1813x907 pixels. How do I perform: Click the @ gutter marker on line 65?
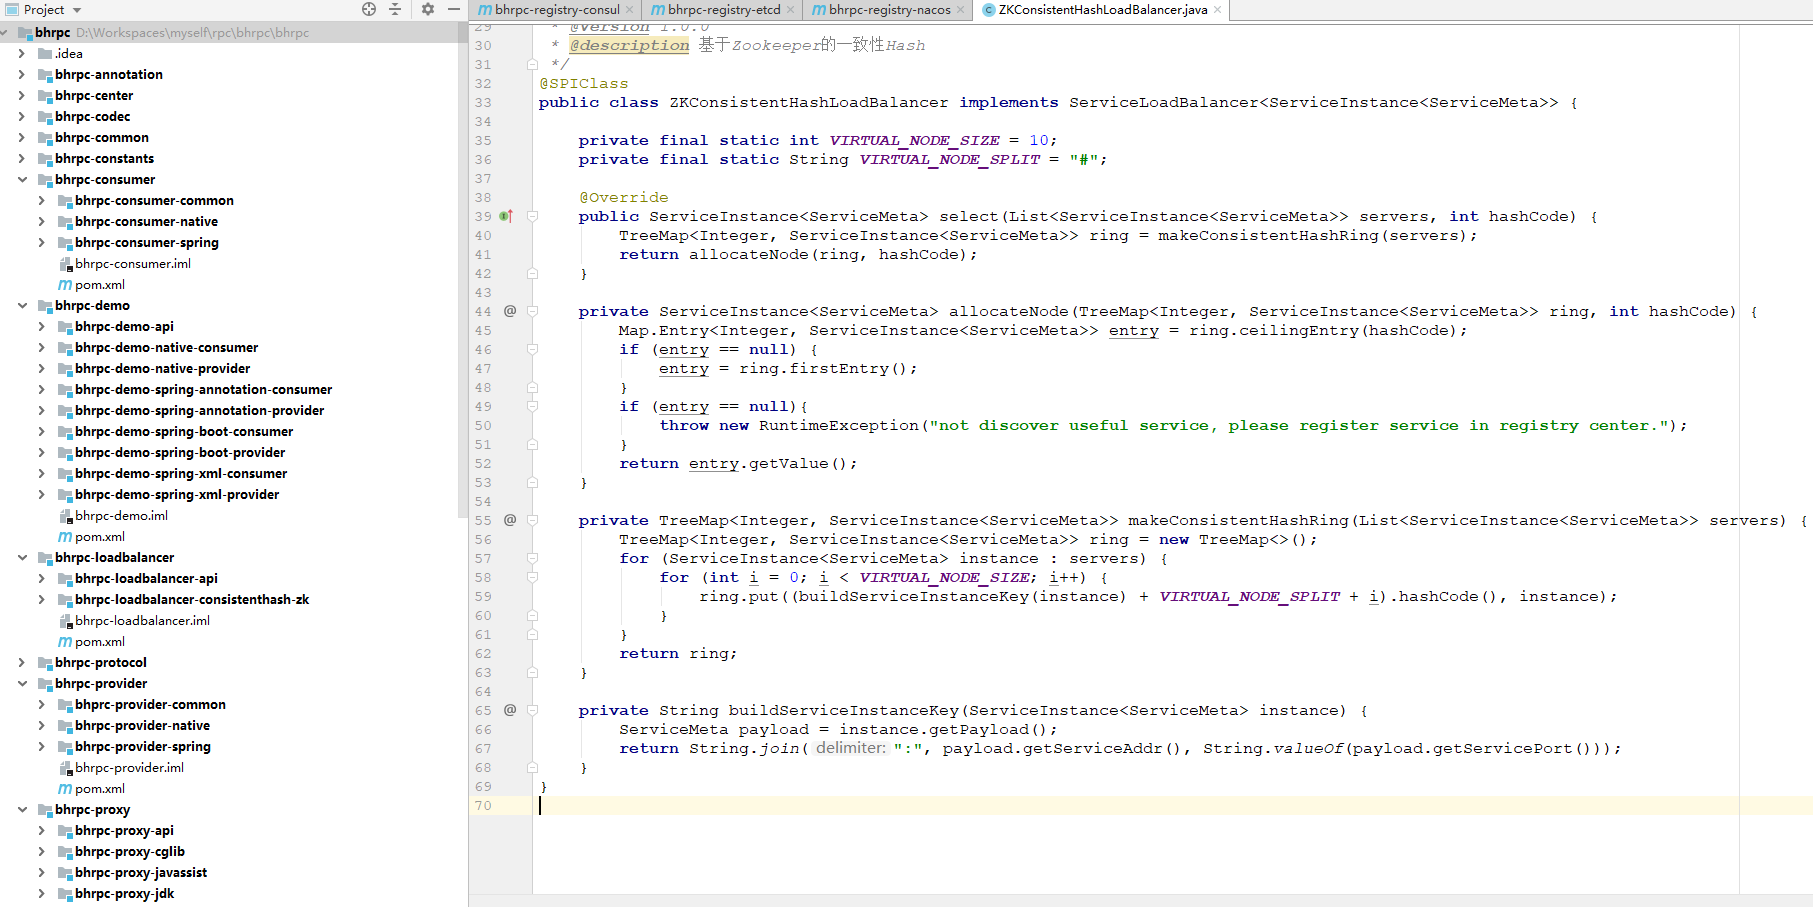pos(510,710)
